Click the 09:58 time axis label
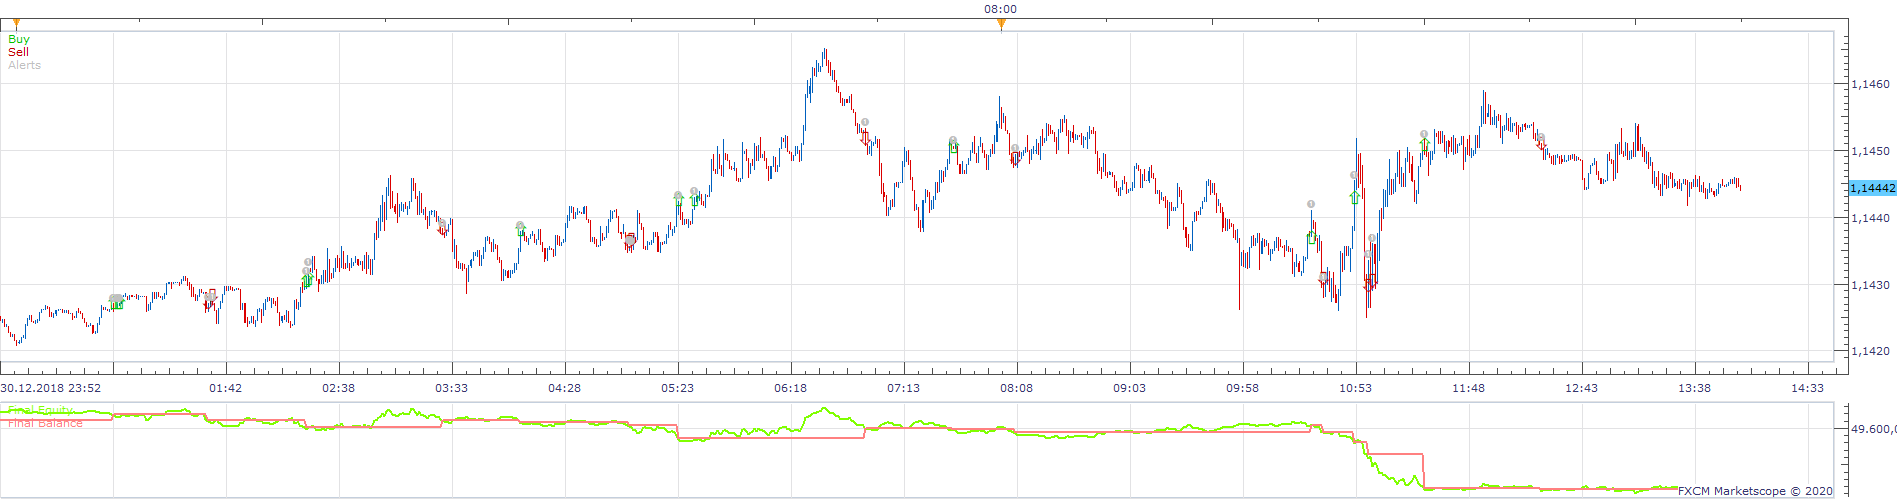 pyautogui.click(x=1242, y=388)
